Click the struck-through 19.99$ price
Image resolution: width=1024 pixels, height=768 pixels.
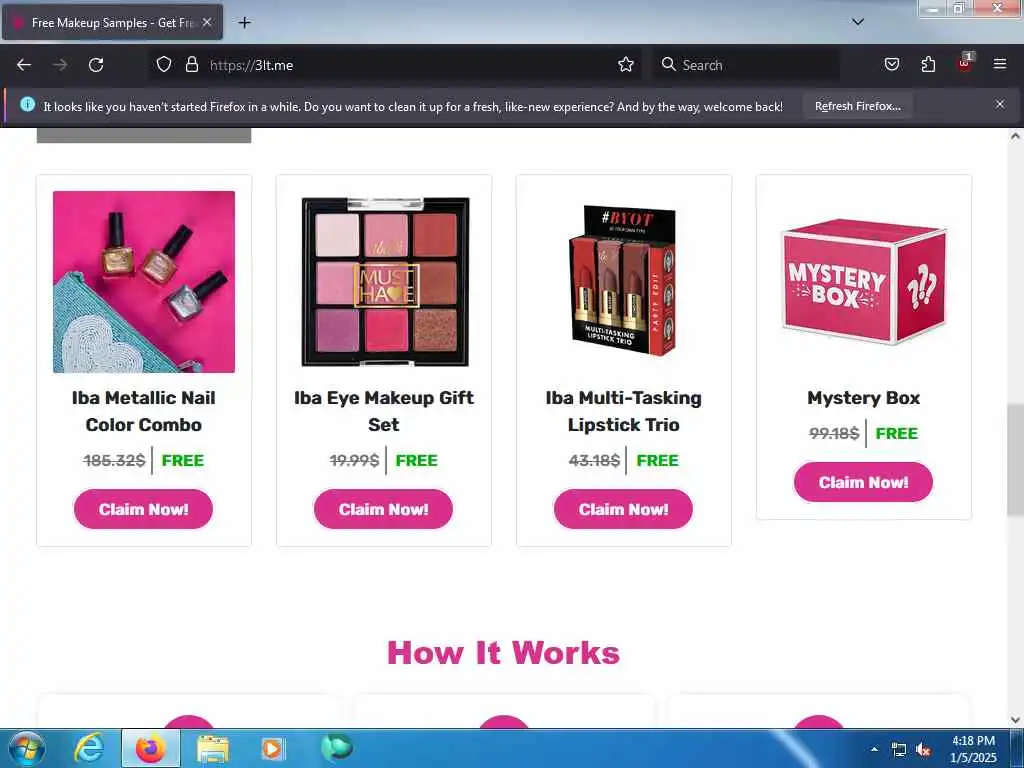point(354,460)
